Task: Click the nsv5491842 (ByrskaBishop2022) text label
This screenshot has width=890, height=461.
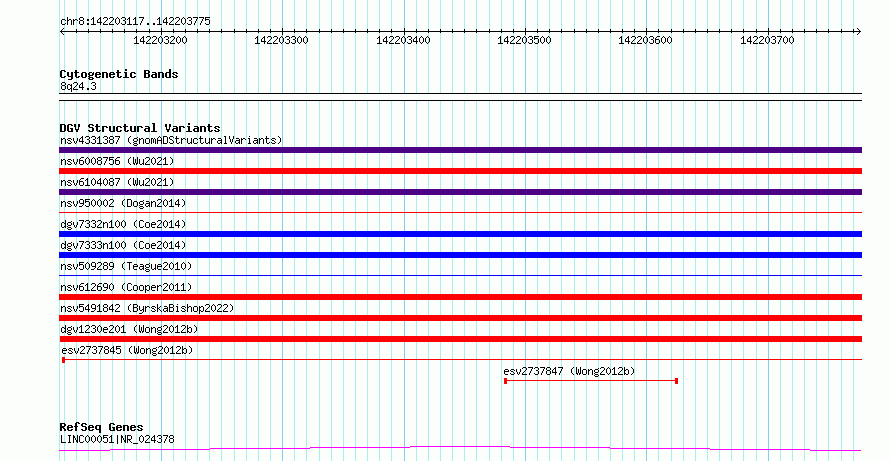Action: click(x=147, y=308)
